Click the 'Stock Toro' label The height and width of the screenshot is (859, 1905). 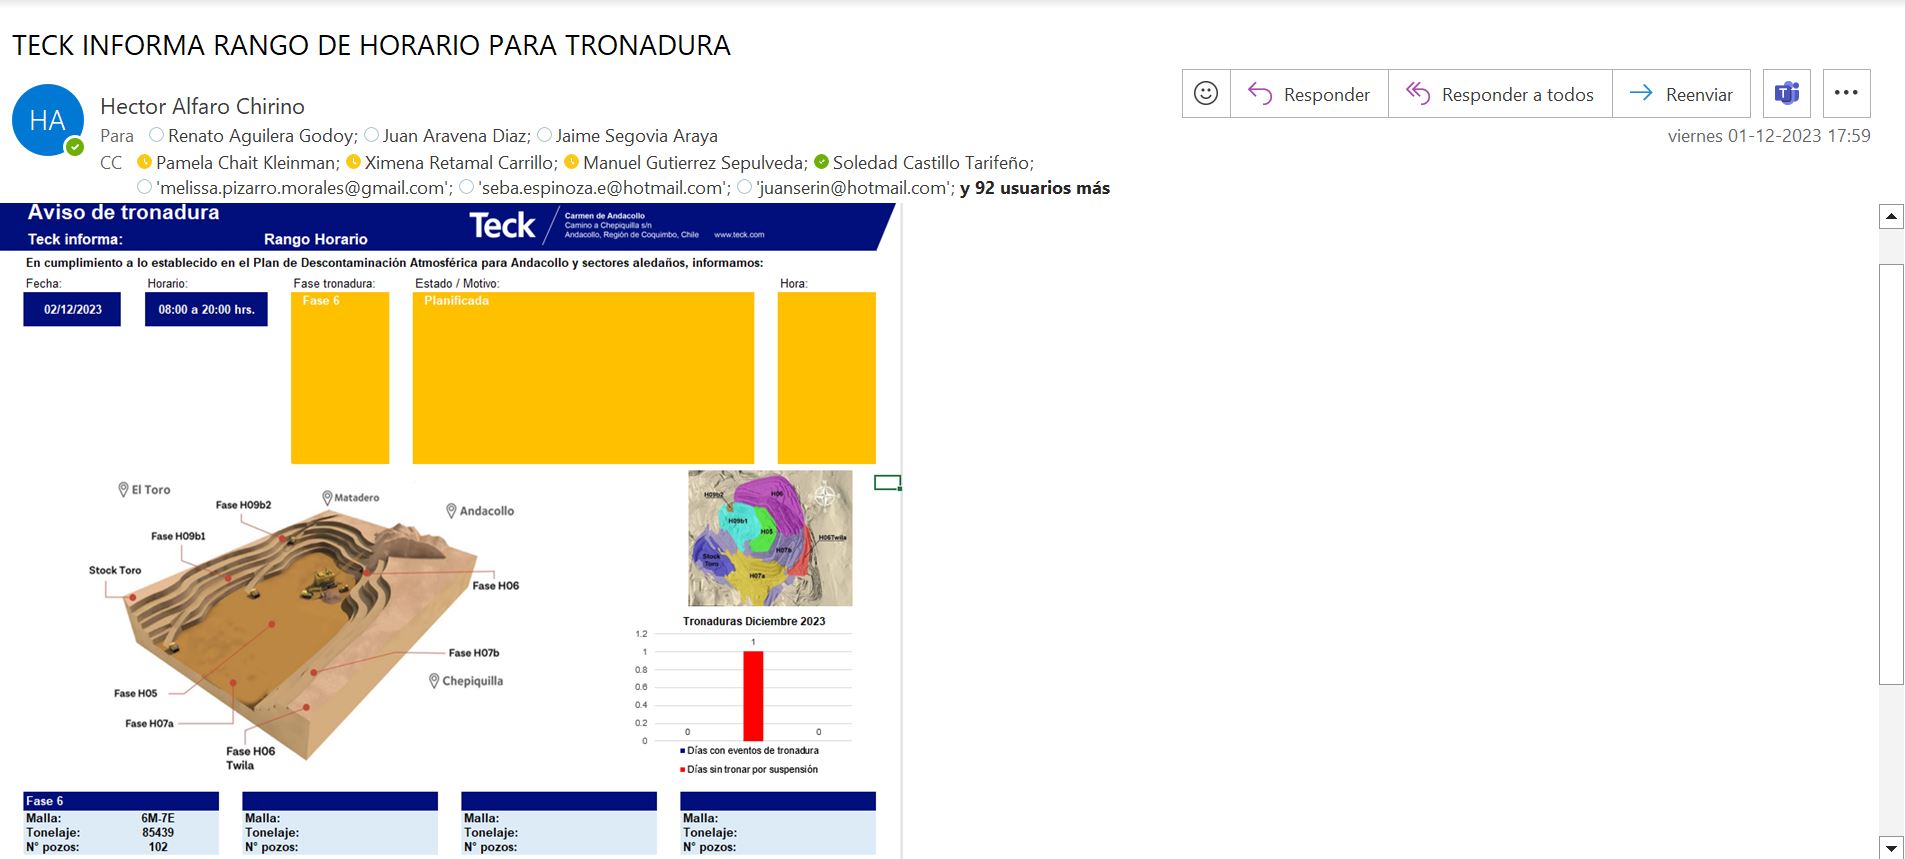pyautogui.click(x=115, y=570)
